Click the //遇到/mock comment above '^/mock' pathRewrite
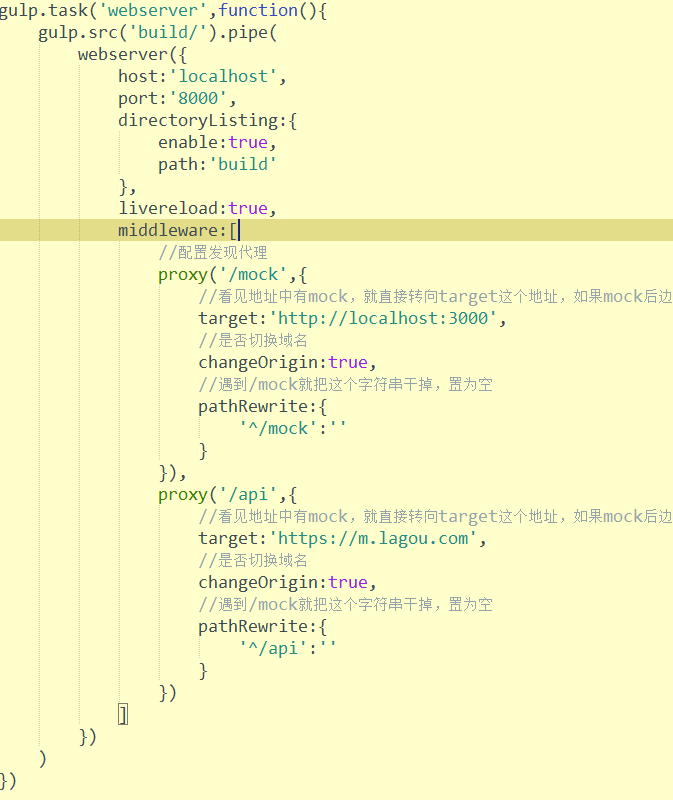Viewport: 673px width, 800px height. coord(345,384)
